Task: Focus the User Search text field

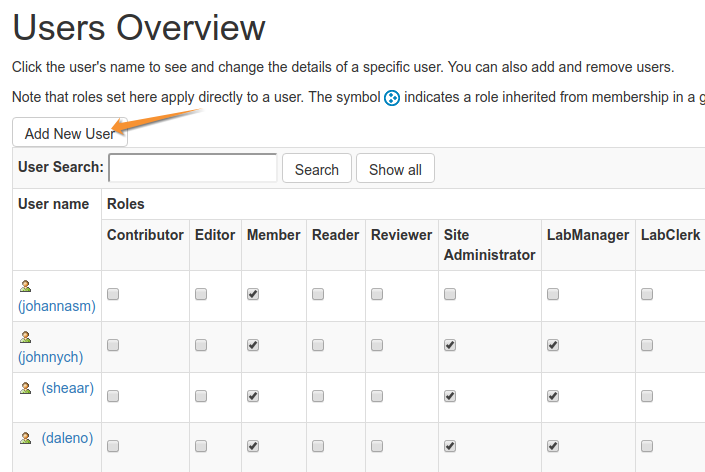Action: (x=192, y=168)
